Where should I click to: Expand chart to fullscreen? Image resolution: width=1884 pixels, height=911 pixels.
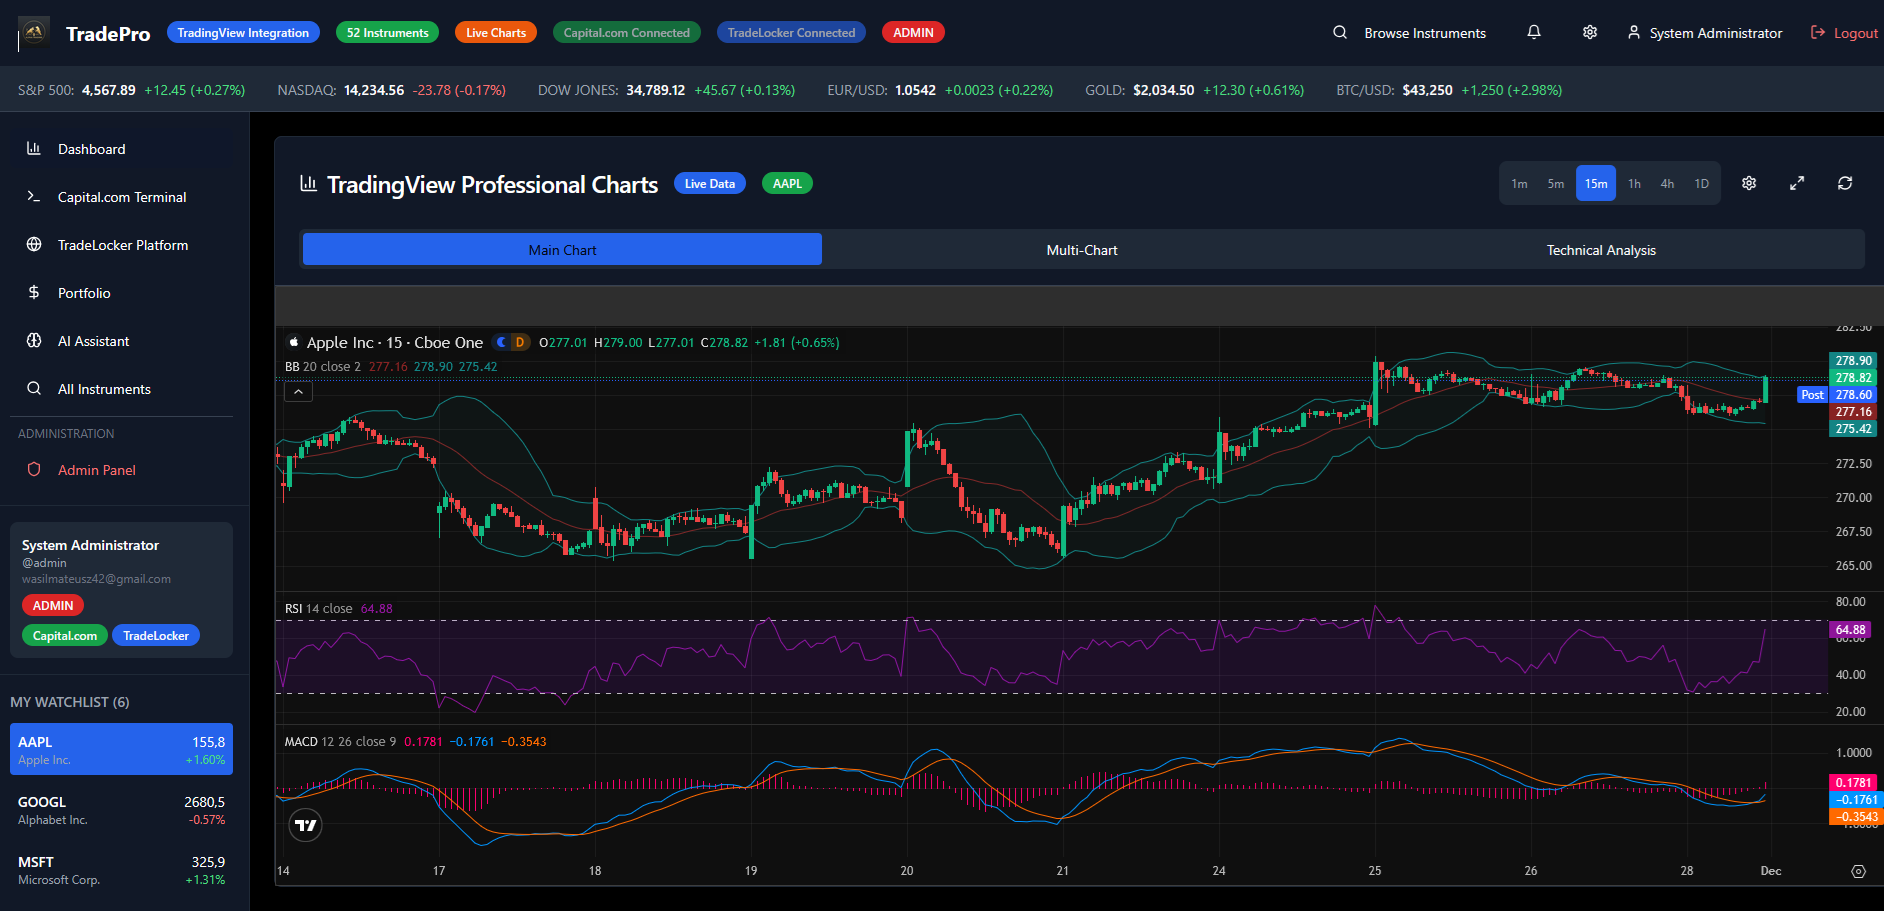[1797, 184]
